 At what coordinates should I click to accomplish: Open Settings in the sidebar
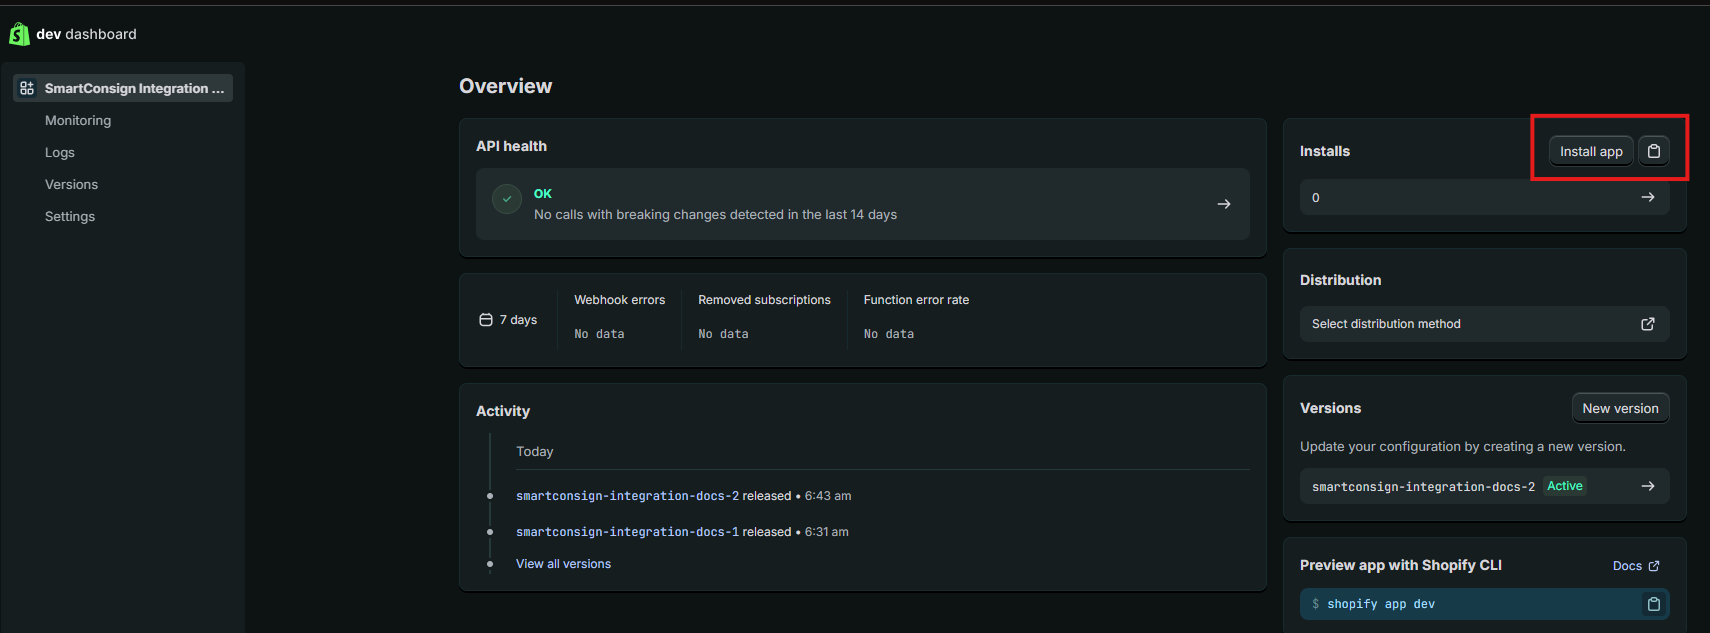pos(70,216)
